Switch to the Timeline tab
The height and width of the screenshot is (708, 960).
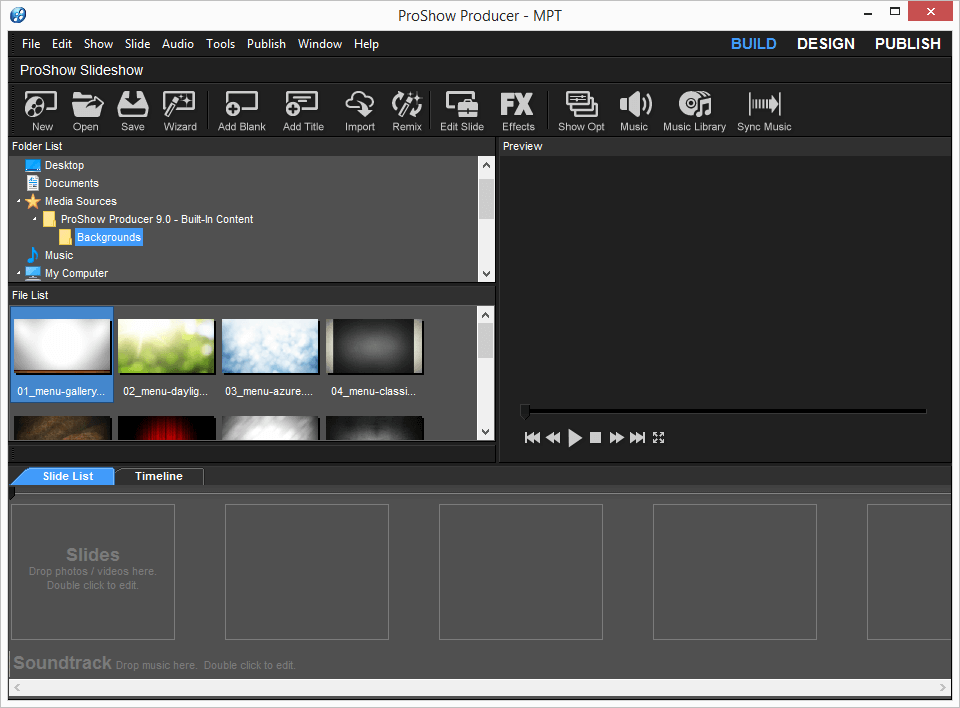coord(159,476)
